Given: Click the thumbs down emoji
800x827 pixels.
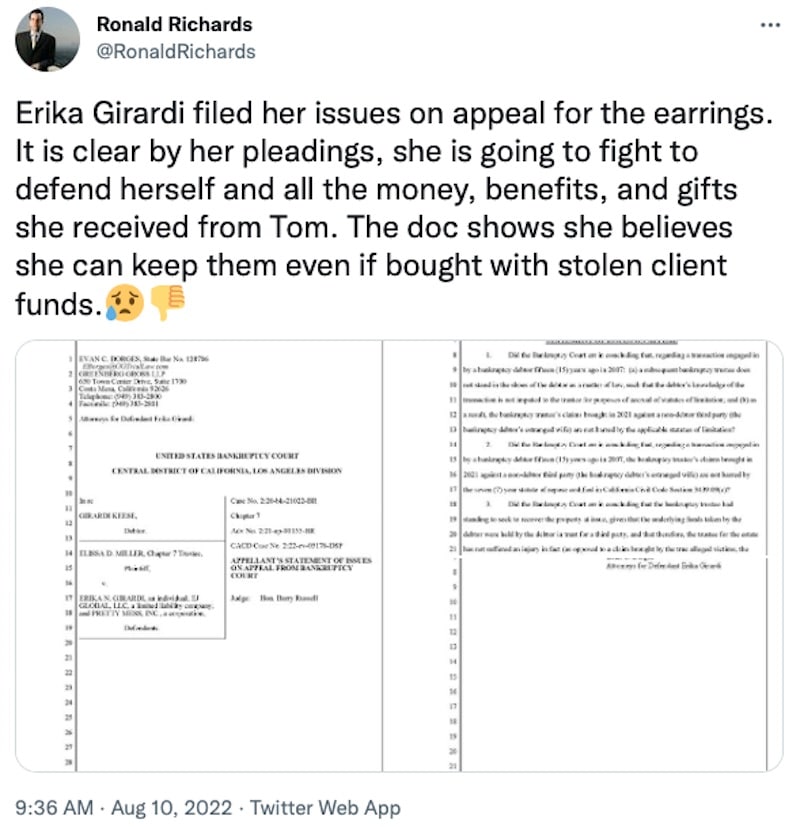Looking at the screenshot, I should tap(167, 303).
